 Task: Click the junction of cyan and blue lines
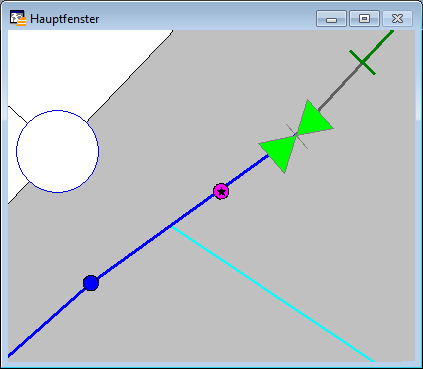(172, 226)
